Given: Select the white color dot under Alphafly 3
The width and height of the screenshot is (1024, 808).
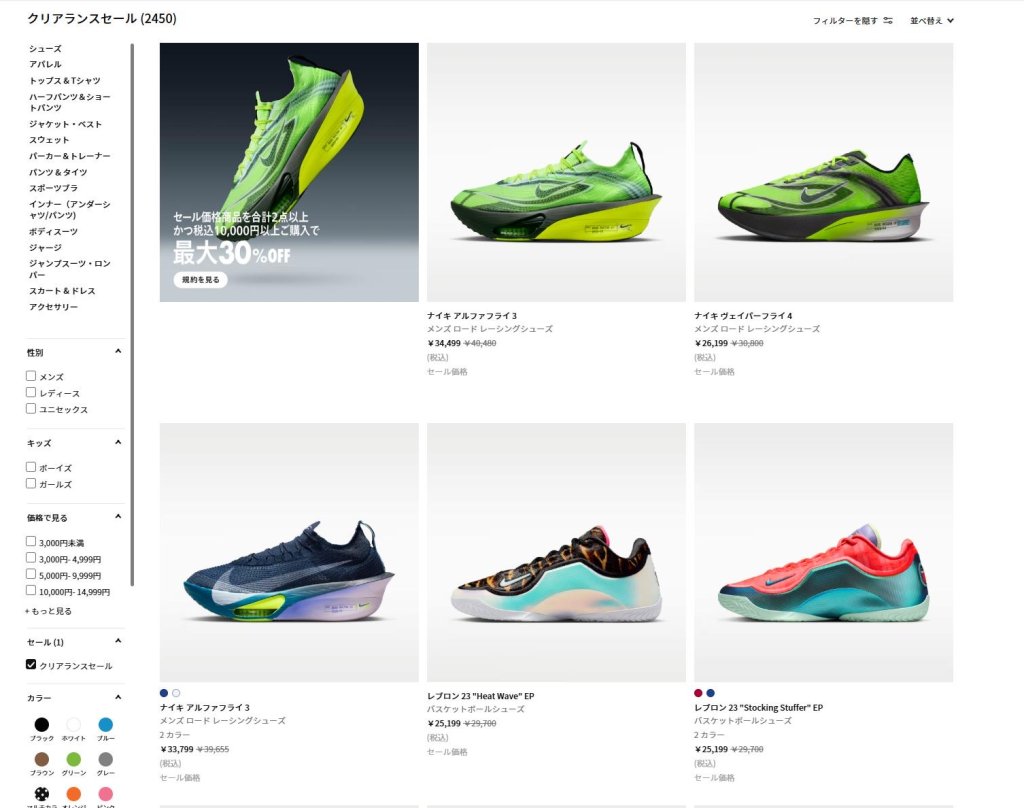Looking at the screenshot, I should [x=176, y=692].
